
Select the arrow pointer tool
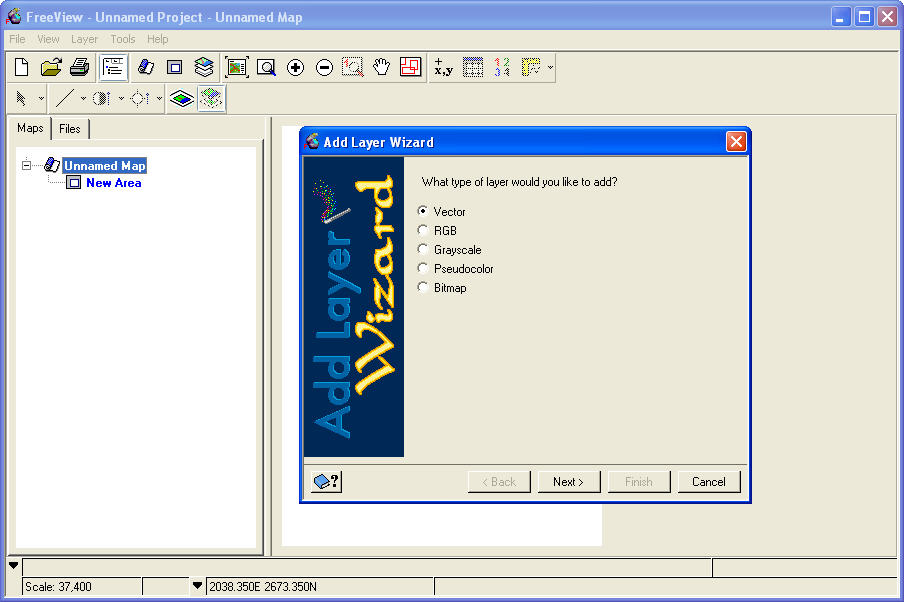(x=22, y=99)
